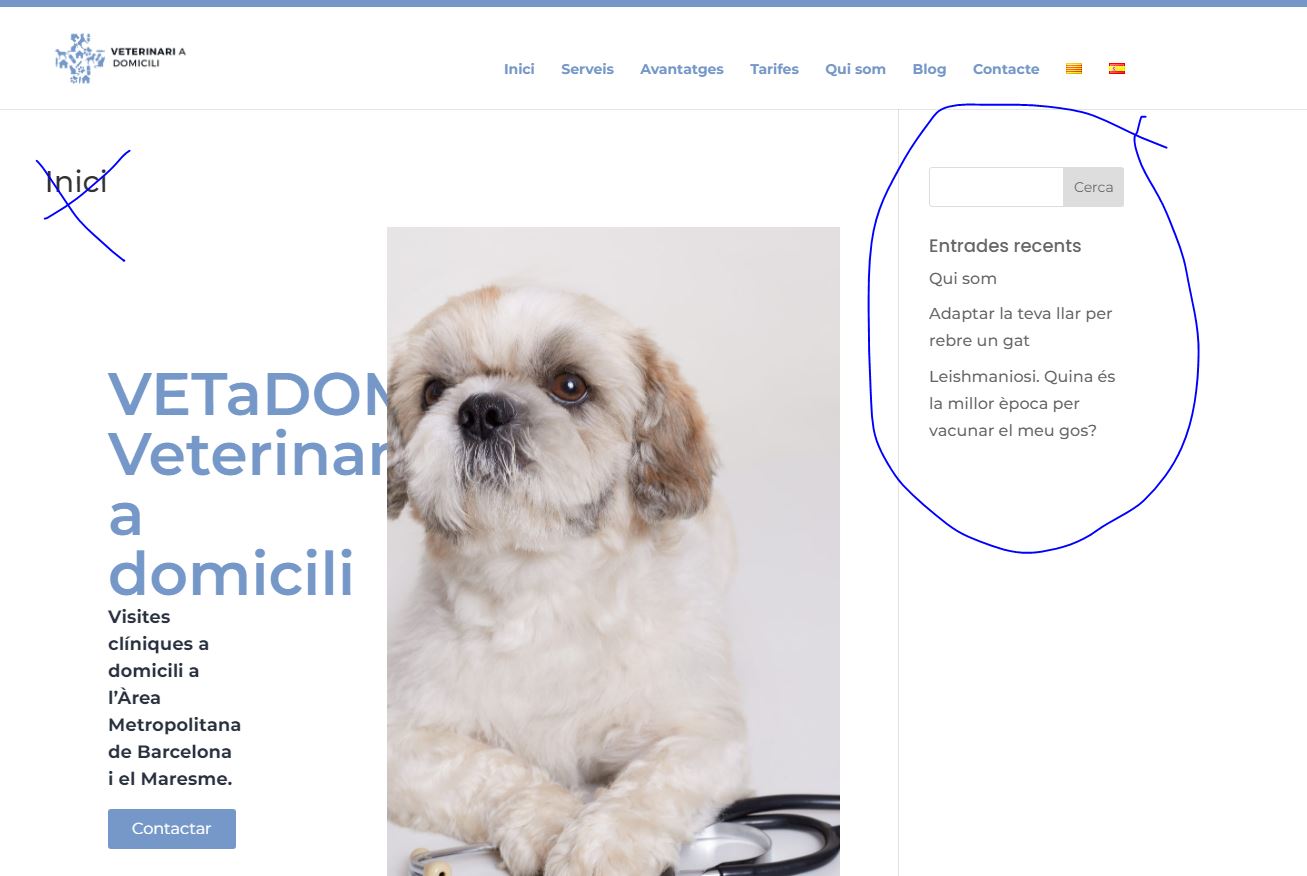Visit the Blog menu item
1307x876 pixels.
(x=929, y=69)
